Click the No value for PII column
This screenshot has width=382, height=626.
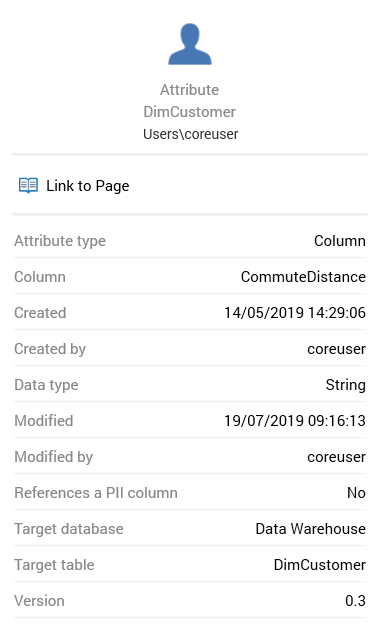(x=356, y=493)
